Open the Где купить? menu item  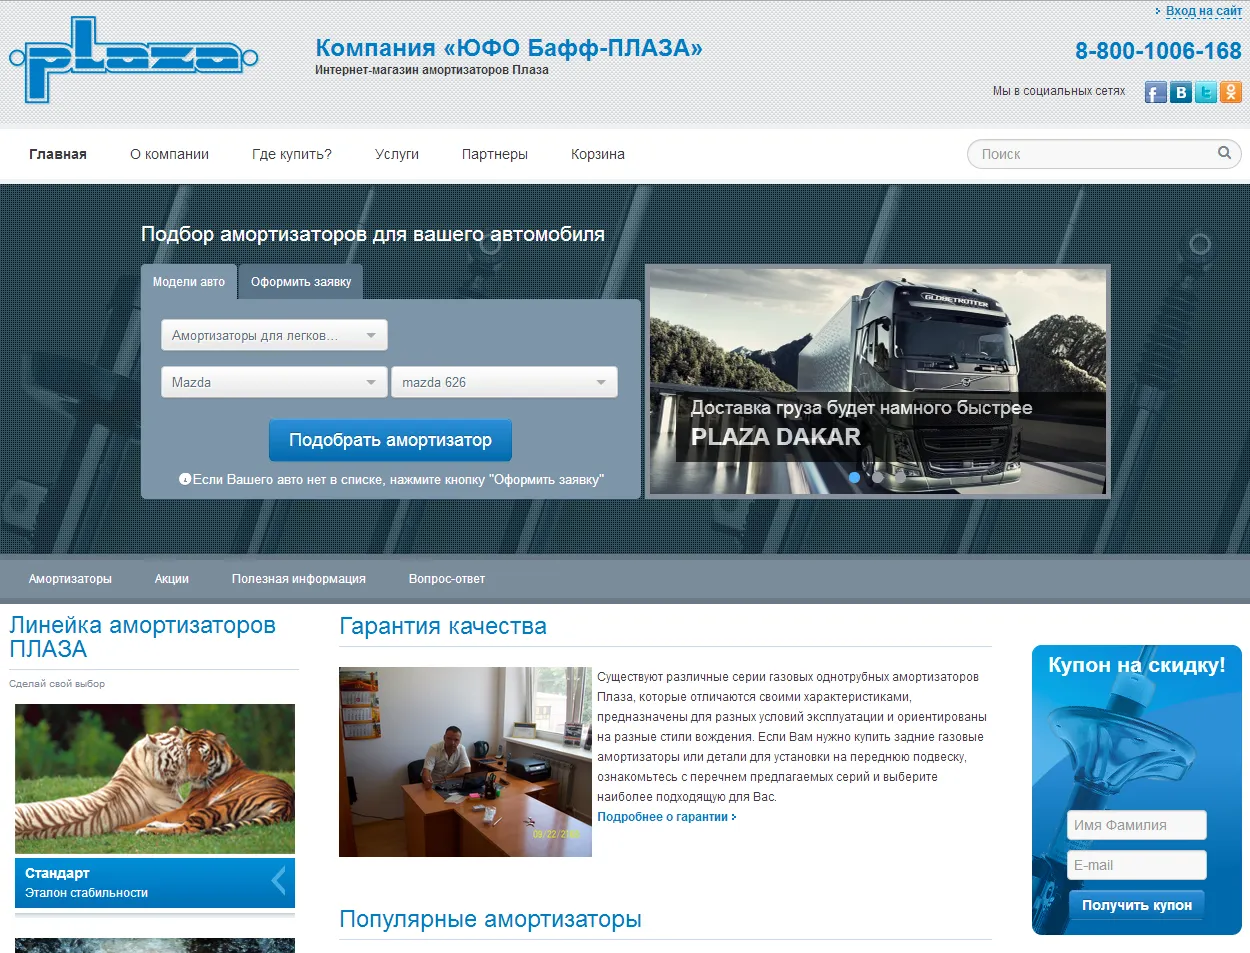point(292,154)
